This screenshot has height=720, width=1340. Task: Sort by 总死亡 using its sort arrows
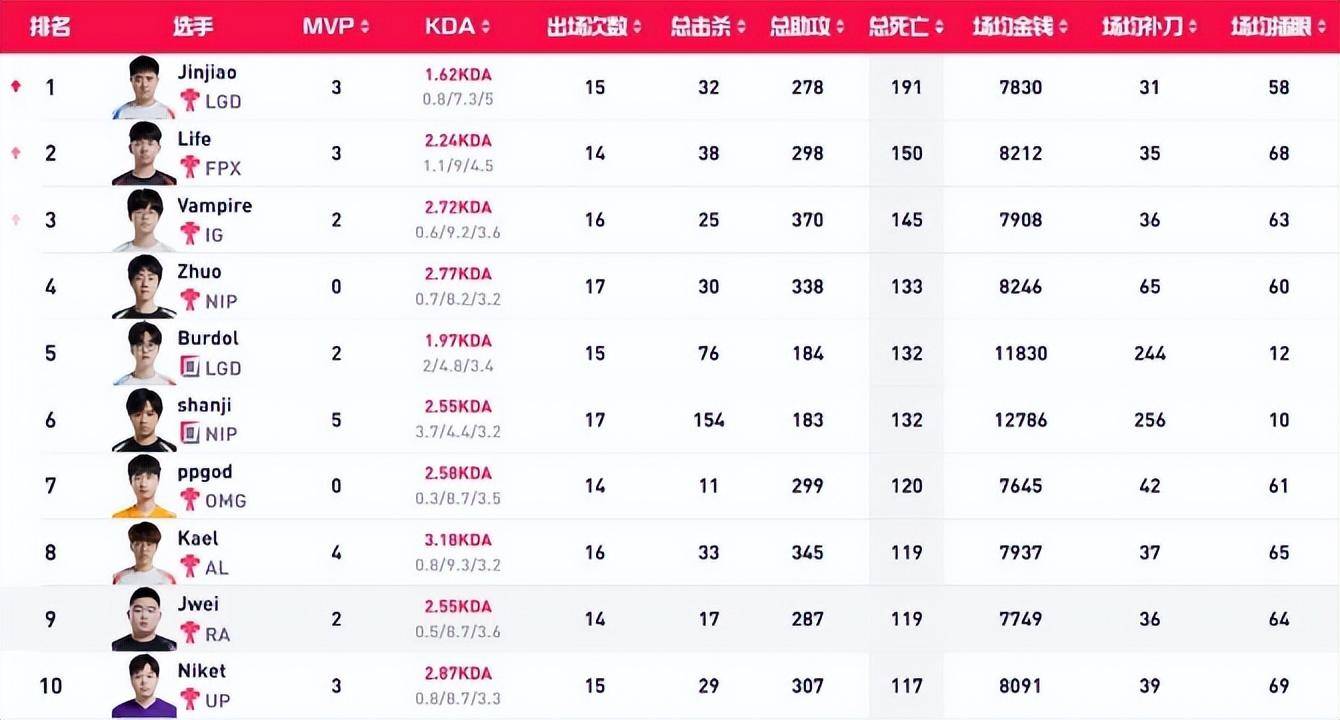[x=939, y=27]
